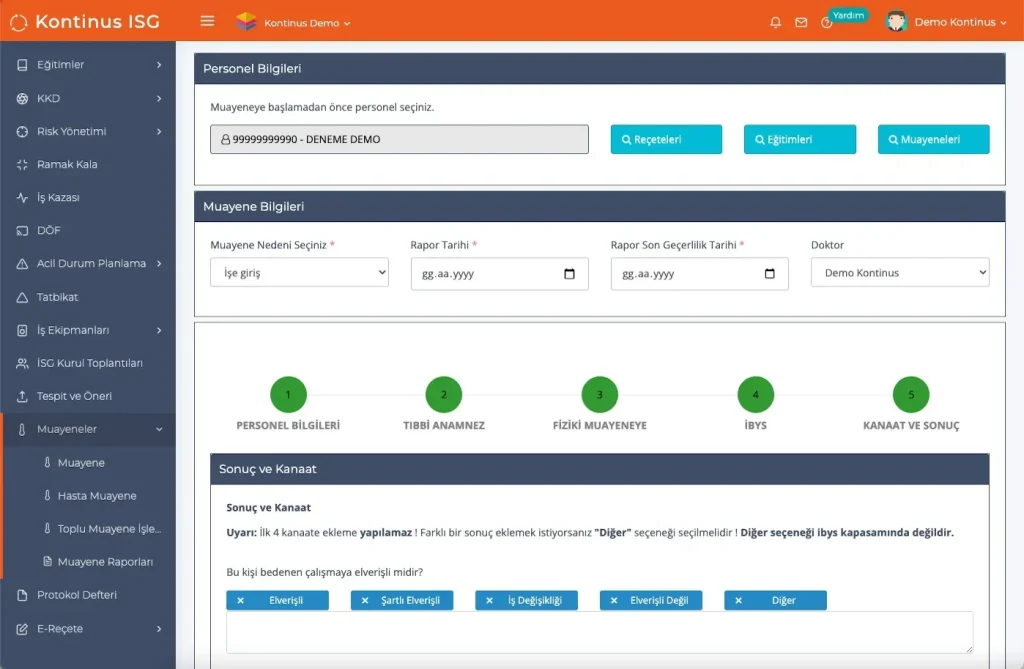
Task: Click the Yardım help icon
Action: click(x=826, y=23)
